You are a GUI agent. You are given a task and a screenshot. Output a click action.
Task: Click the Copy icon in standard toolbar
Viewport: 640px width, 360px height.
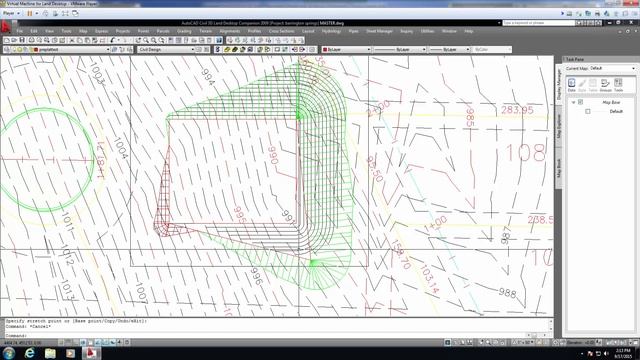click(80, 40)
